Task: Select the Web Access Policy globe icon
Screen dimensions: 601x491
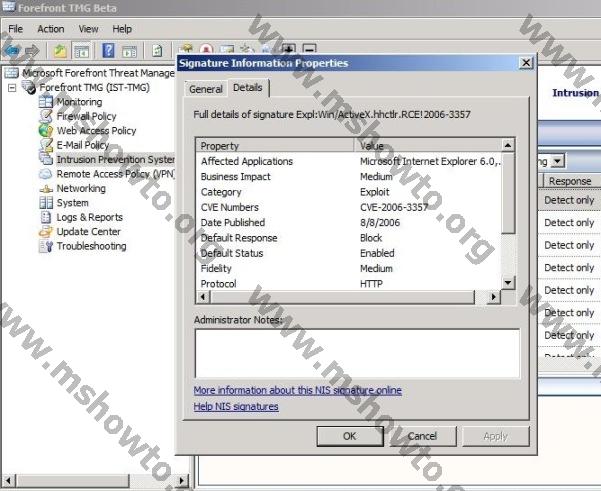Action: click(46, 130)
